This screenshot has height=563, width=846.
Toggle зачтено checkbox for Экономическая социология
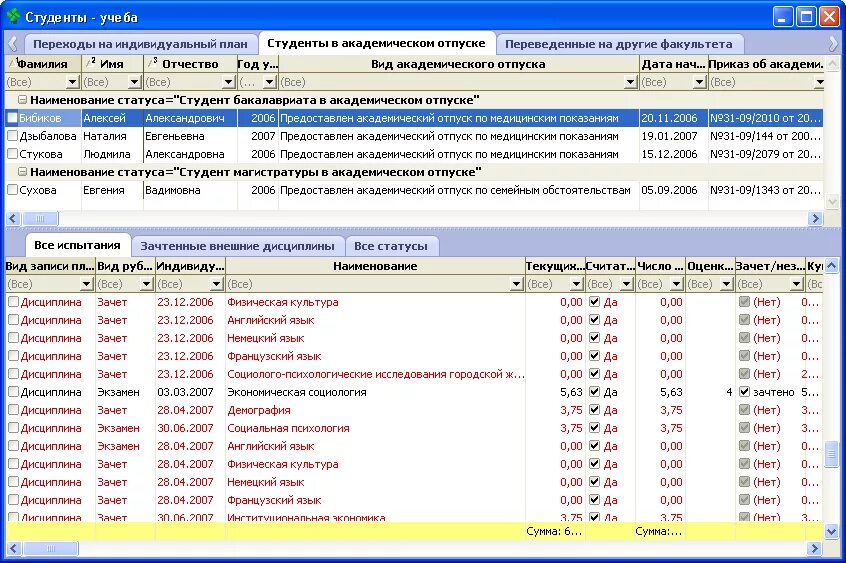[x=745, y=392]
